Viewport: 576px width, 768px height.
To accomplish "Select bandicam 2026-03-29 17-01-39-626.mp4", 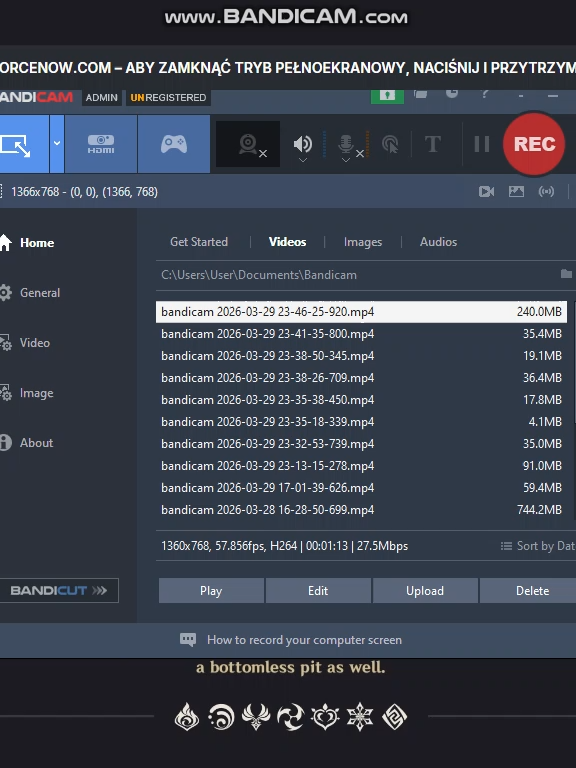I will pyautogui.click(x=361, y=488).
